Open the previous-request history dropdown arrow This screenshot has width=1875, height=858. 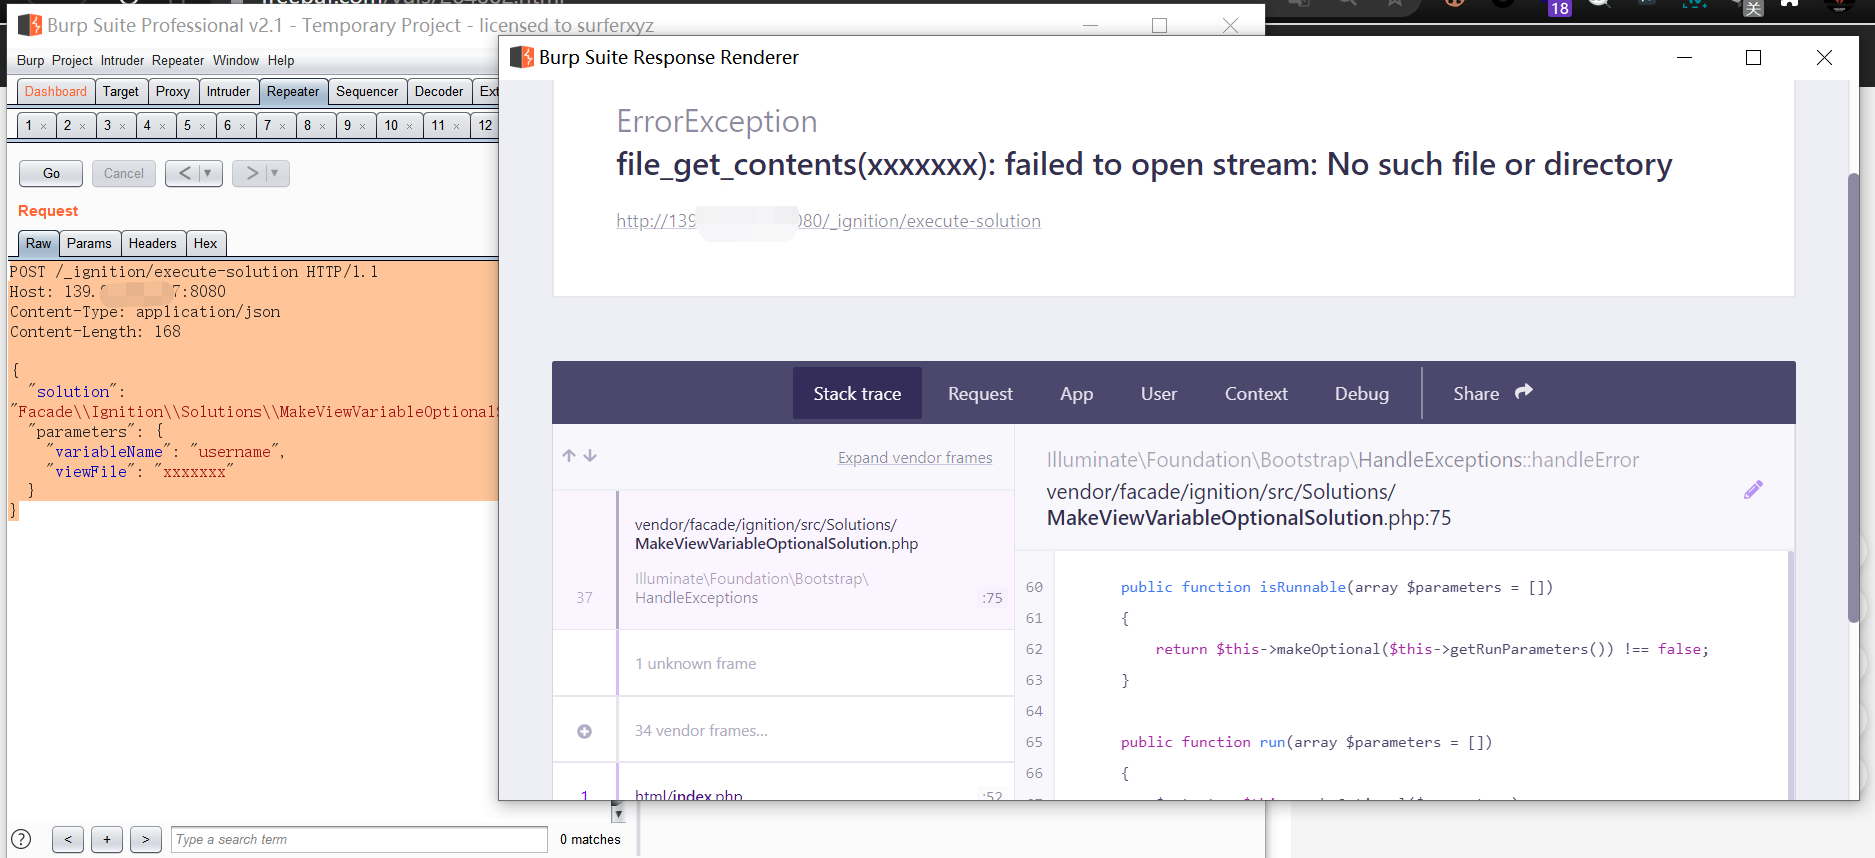208,173
